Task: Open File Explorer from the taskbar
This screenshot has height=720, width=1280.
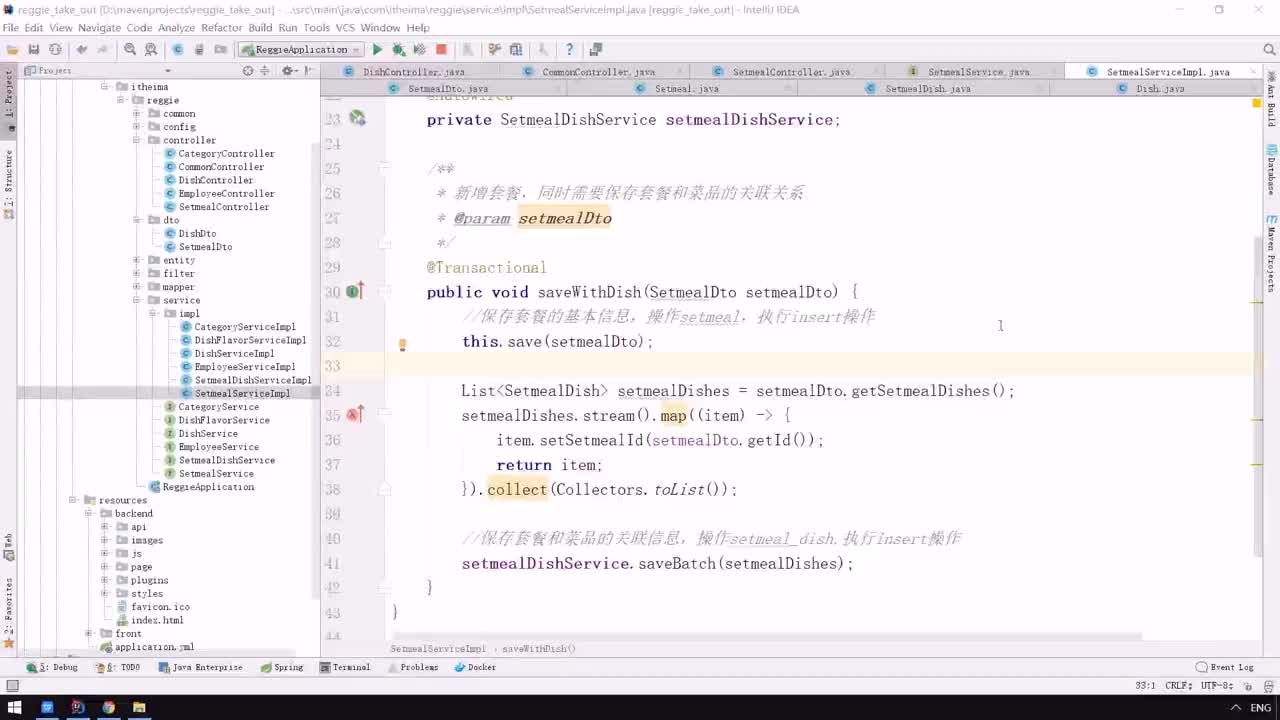Action: click(139, 707)
